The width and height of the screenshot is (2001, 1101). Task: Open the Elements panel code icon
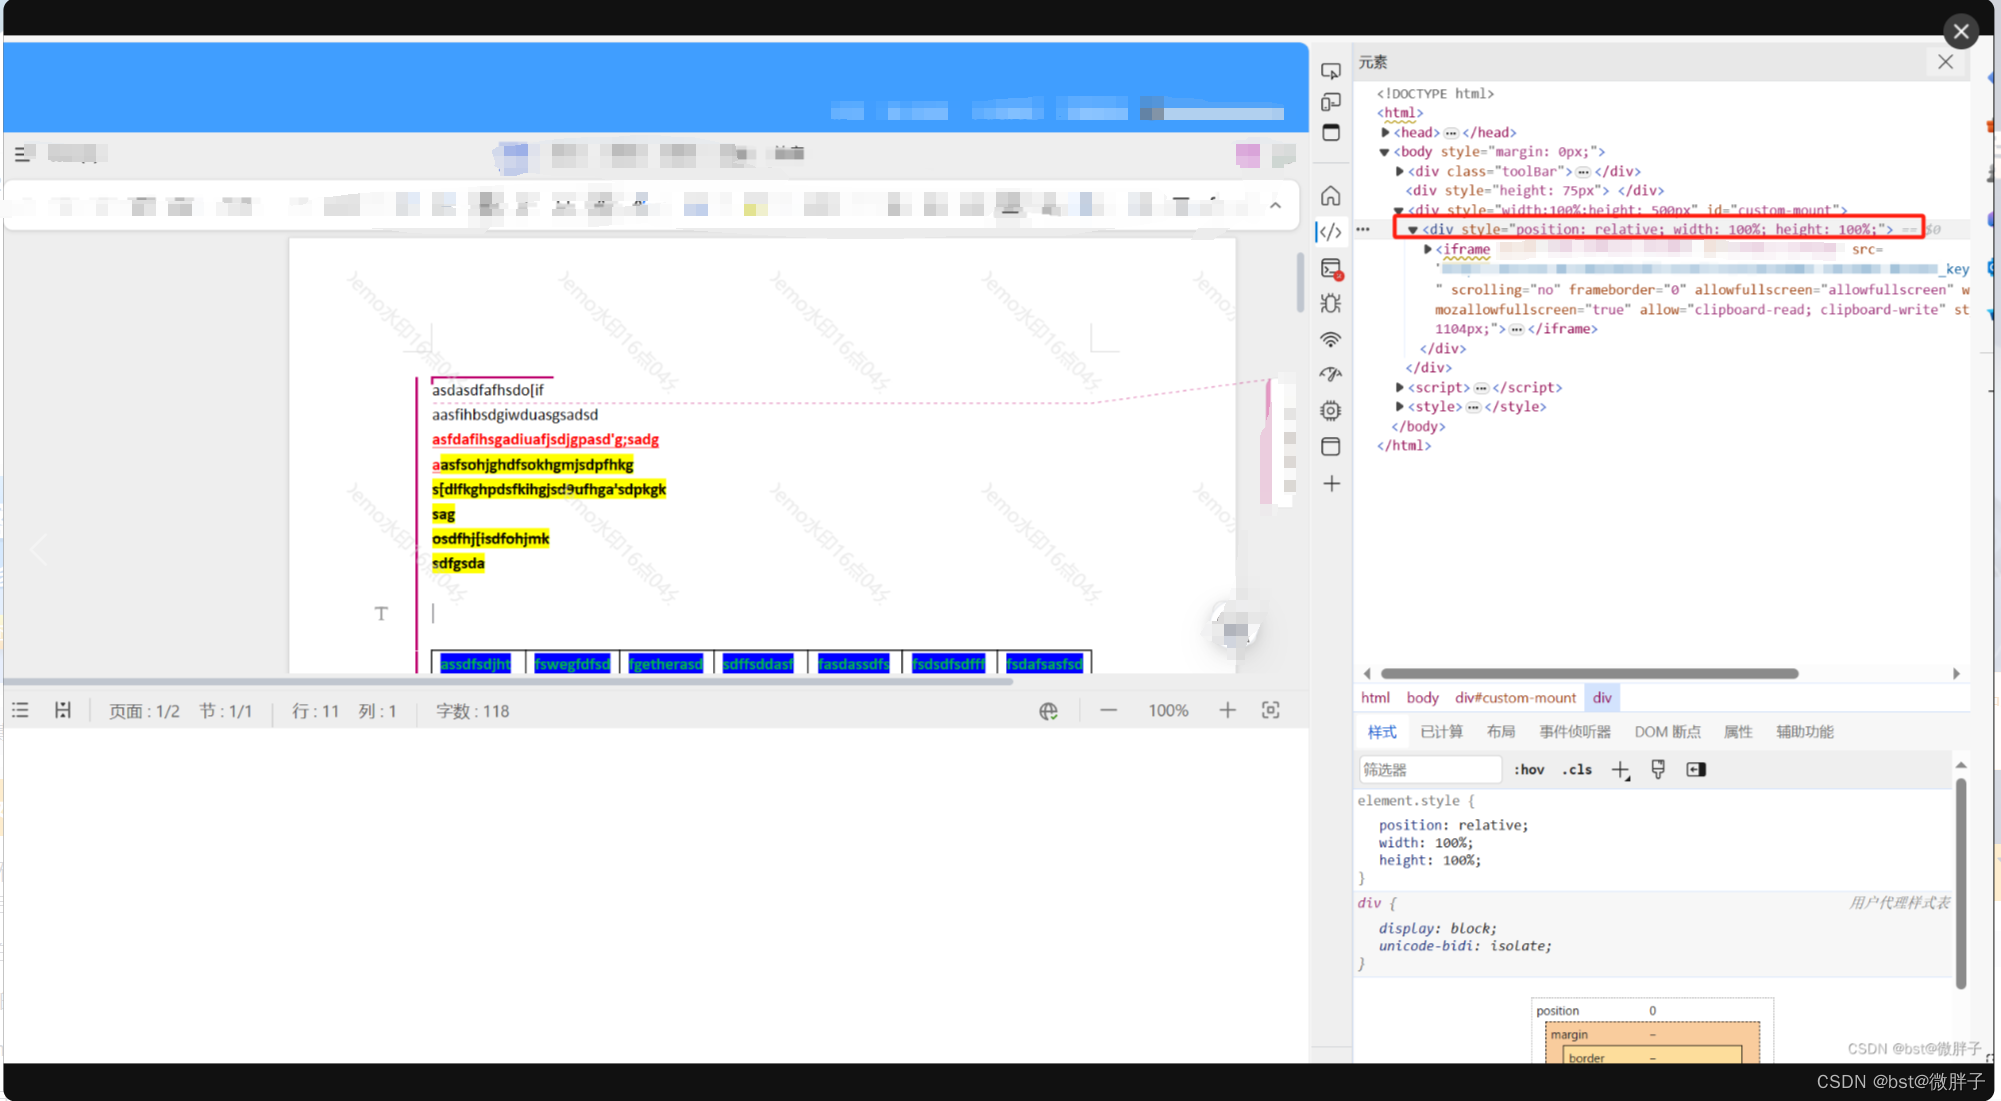pos(1331,232)
